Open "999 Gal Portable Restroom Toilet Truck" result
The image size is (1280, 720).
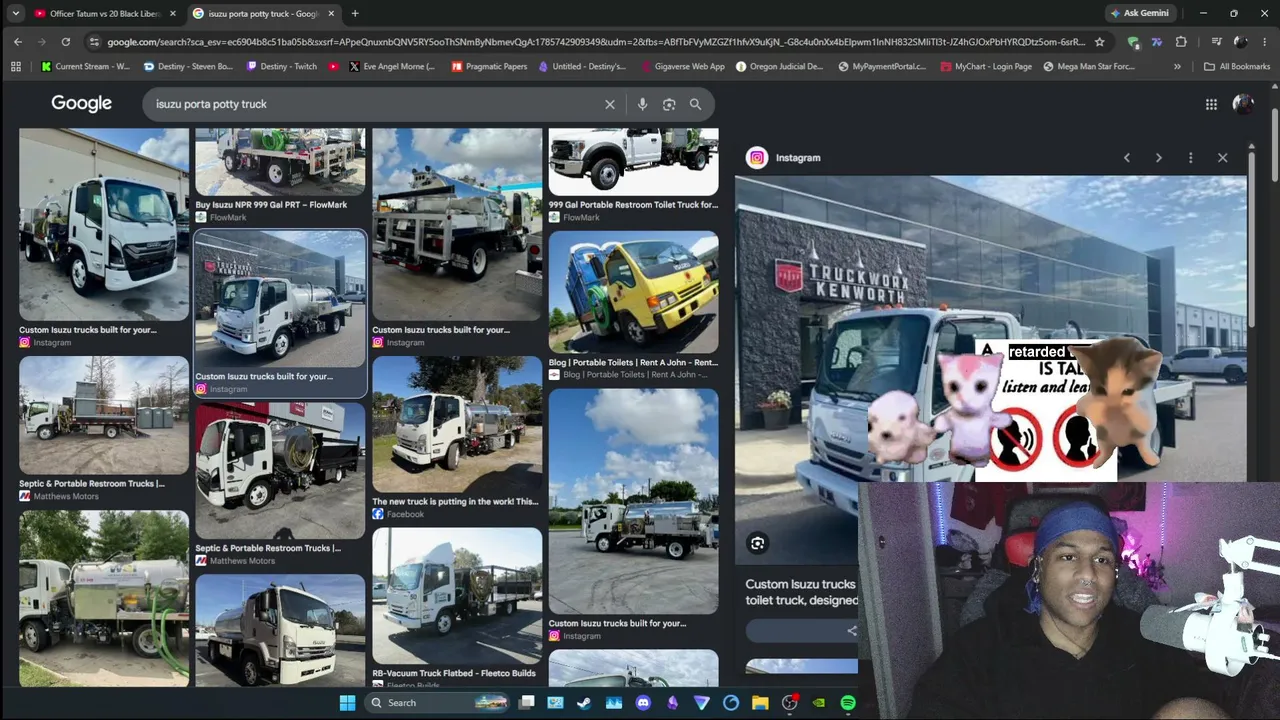point(633,205)
